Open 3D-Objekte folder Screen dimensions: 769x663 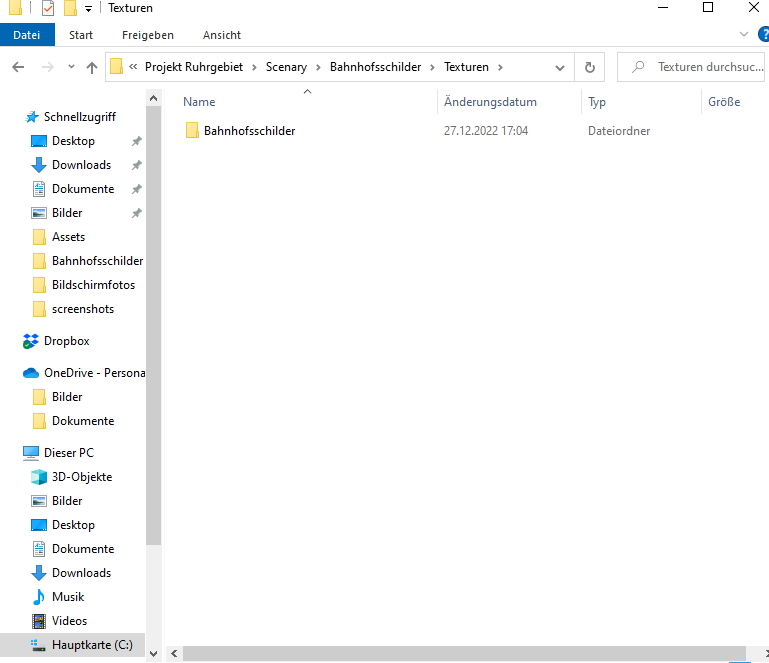point(82,477)
